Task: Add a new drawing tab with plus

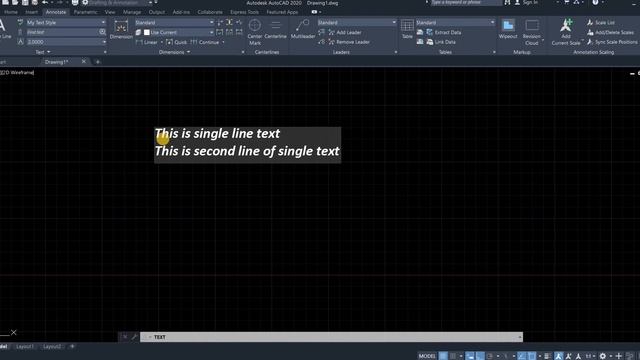Action: pyautogui.click(x=98, y=62)
